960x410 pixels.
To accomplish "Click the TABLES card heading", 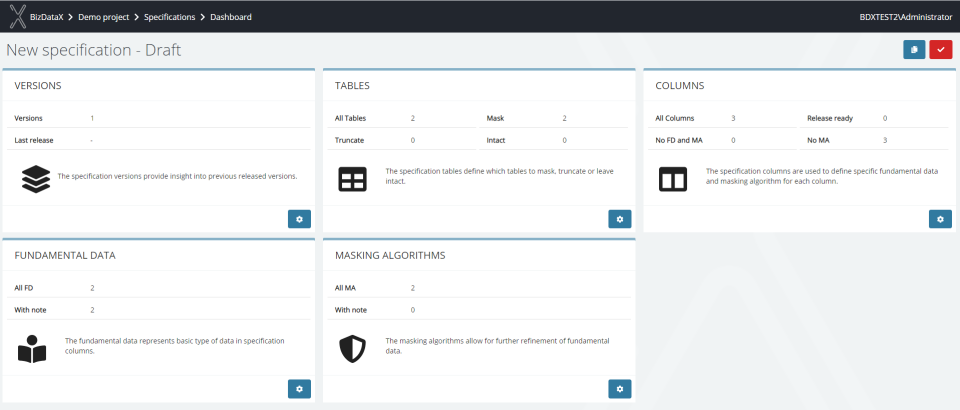I will pyautogui.click(x=352, y=86).
